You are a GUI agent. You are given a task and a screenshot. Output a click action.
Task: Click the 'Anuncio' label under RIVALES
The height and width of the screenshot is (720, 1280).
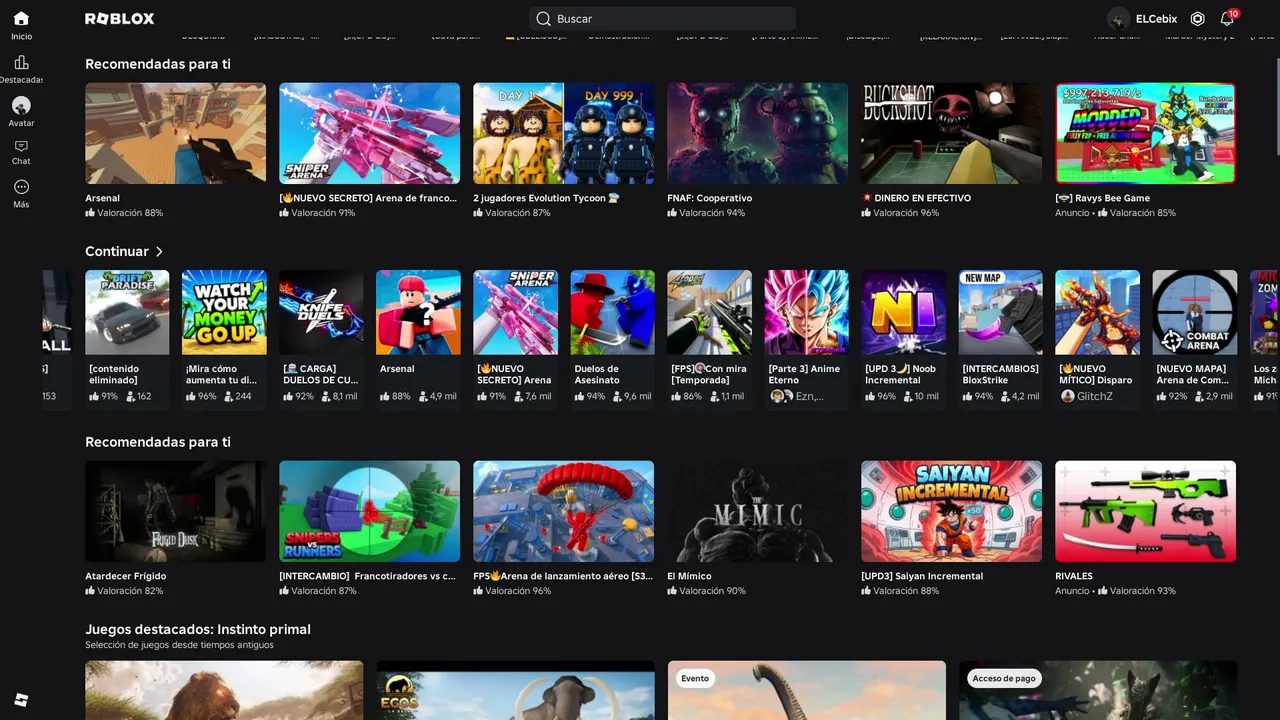(x=1072, y=591)
